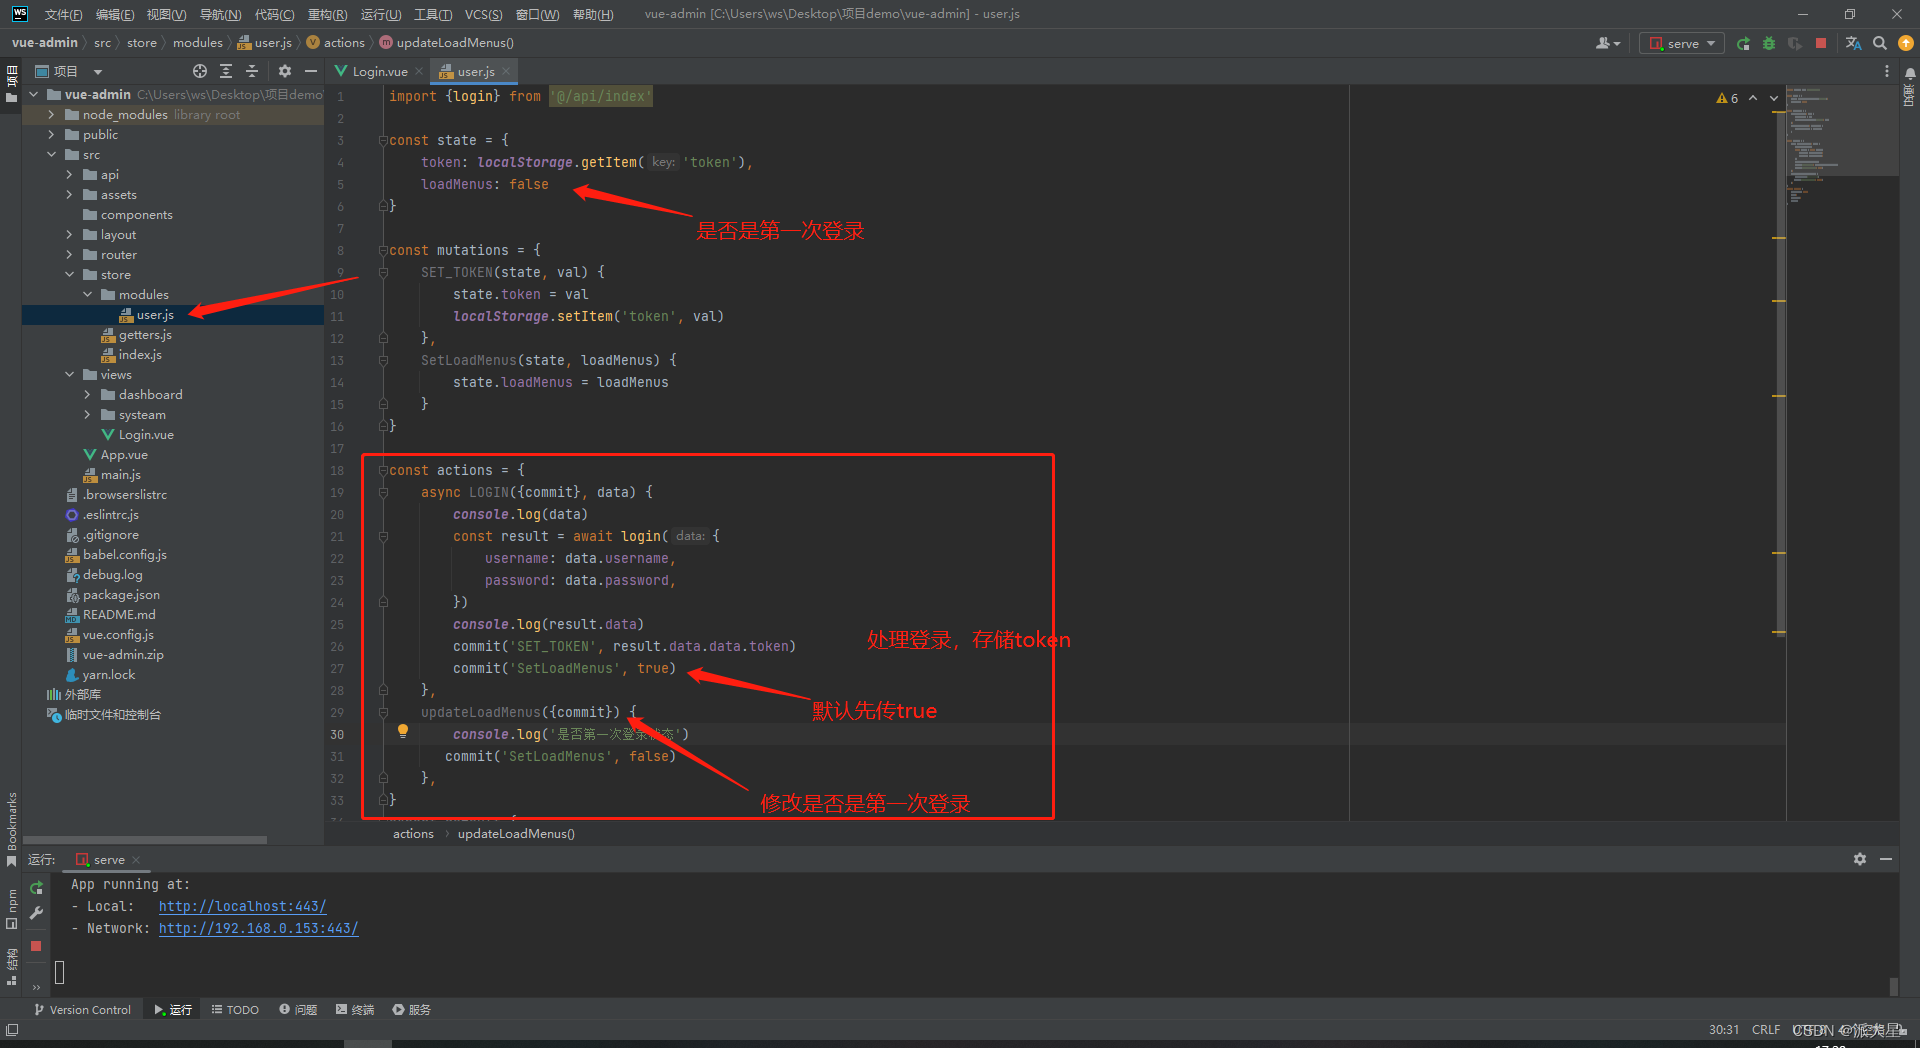Select the user.js editor tab
Image resolution: width=1920 pixels, height=1048 pixels.
[475, 71]
